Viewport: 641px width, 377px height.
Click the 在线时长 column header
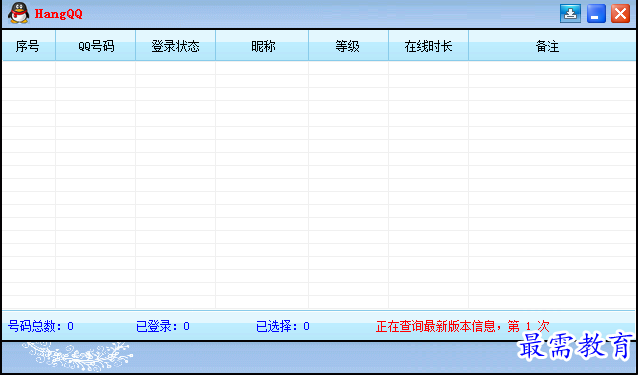pyautogui.click(x=428, y=46)
